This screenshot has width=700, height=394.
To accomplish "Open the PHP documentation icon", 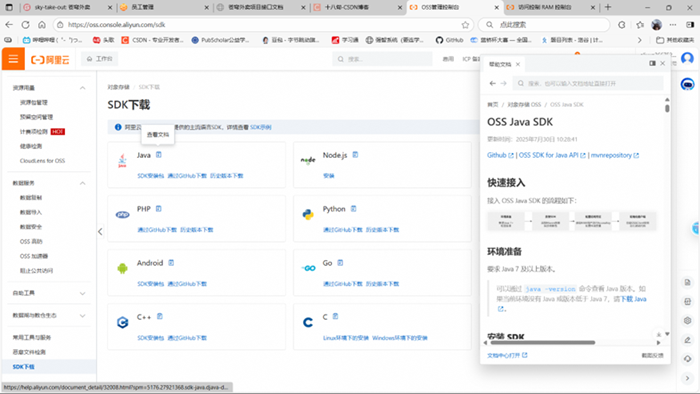I will point(158,209).
